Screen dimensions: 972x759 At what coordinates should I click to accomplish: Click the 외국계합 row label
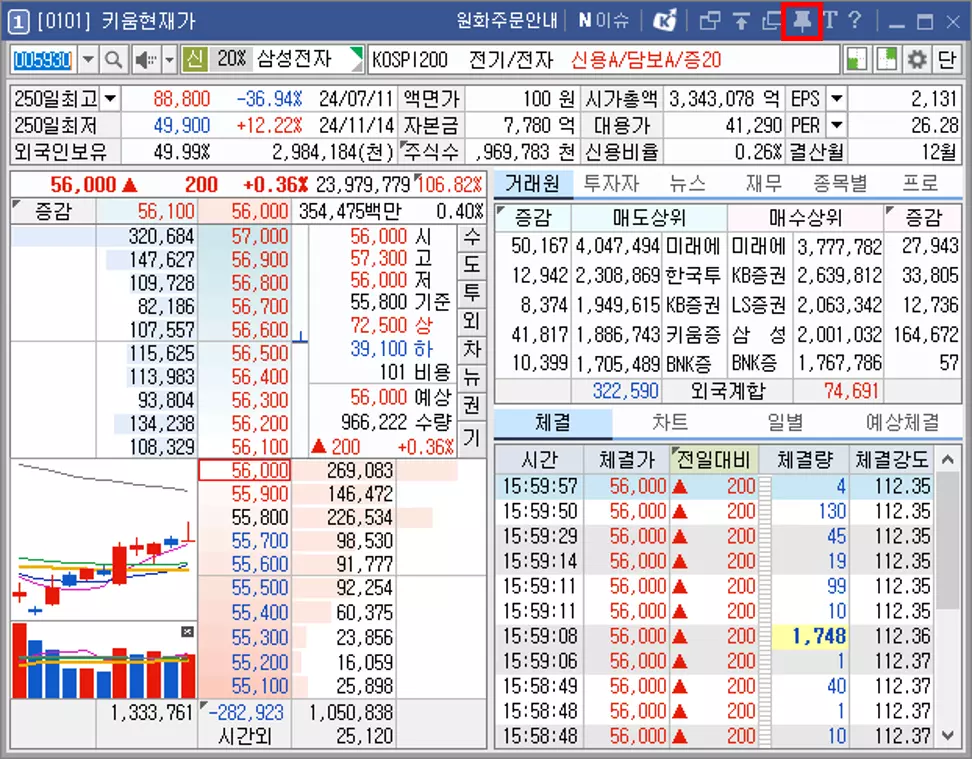point(728,391)
